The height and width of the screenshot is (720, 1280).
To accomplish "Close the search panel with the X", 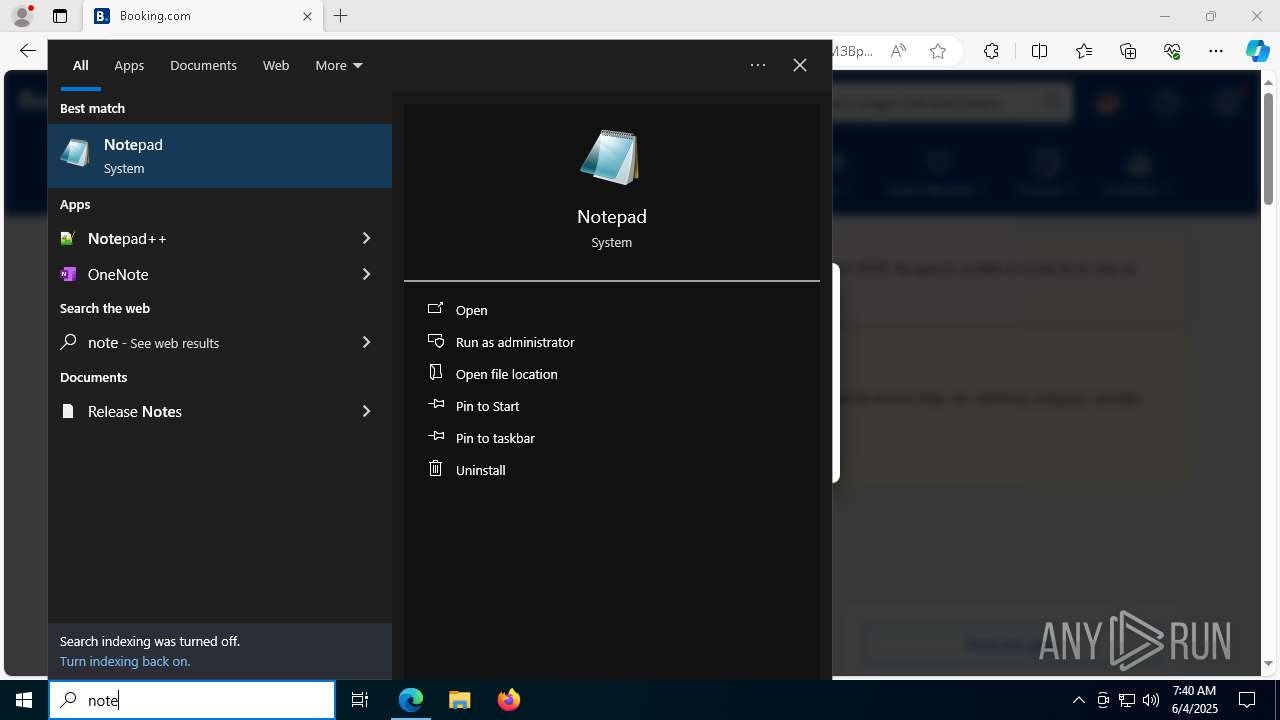I will pyautogui.click(x=800, y=65).
